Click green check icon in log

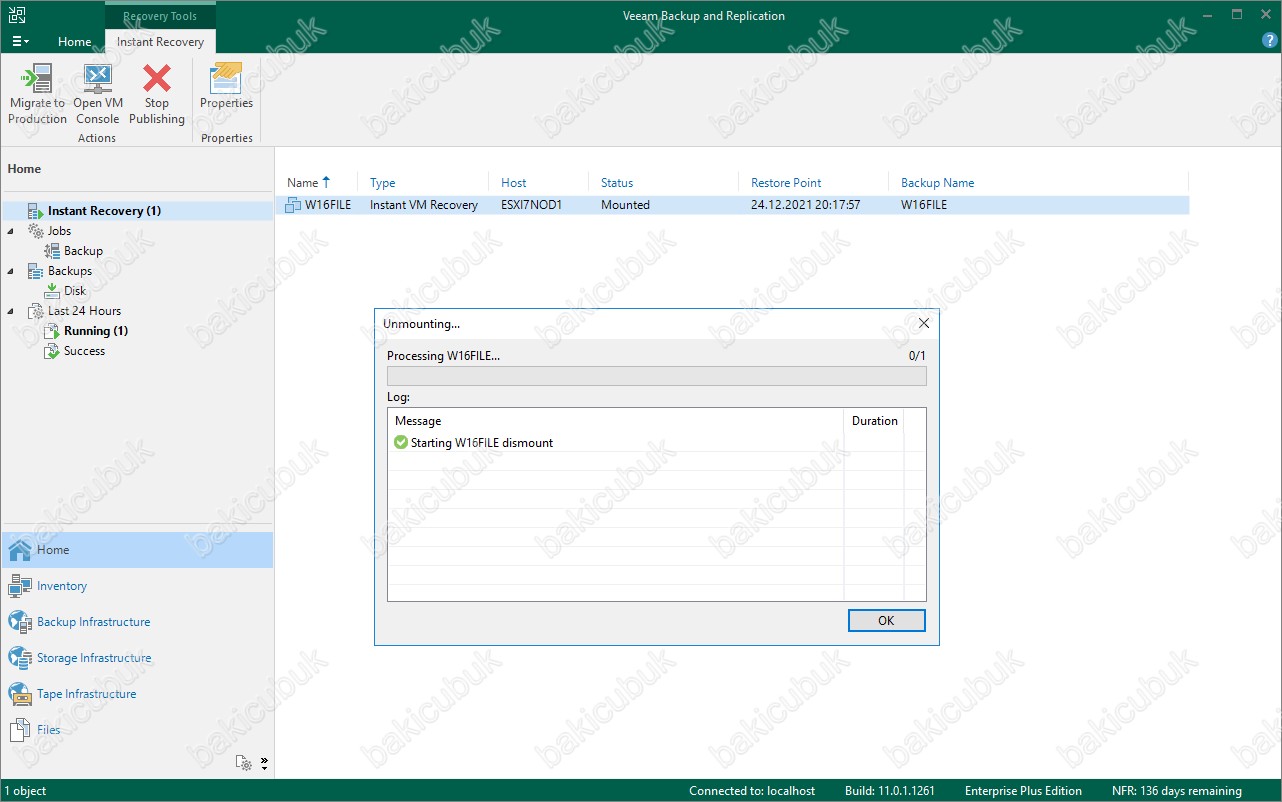[x=401, y=442]
